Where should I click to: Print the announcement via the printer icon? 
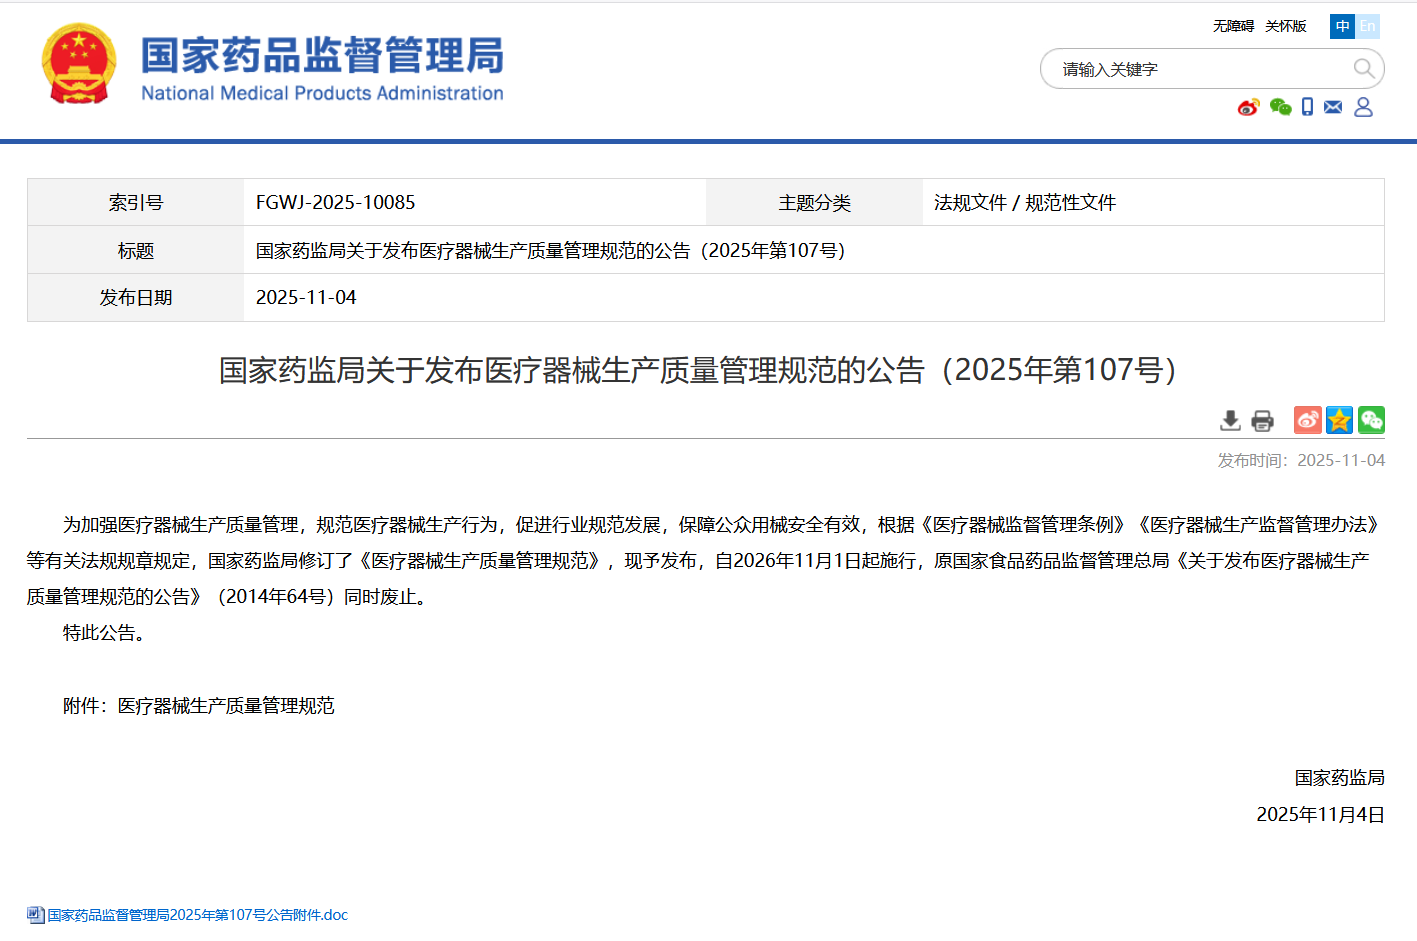(x=1261, y=420)
